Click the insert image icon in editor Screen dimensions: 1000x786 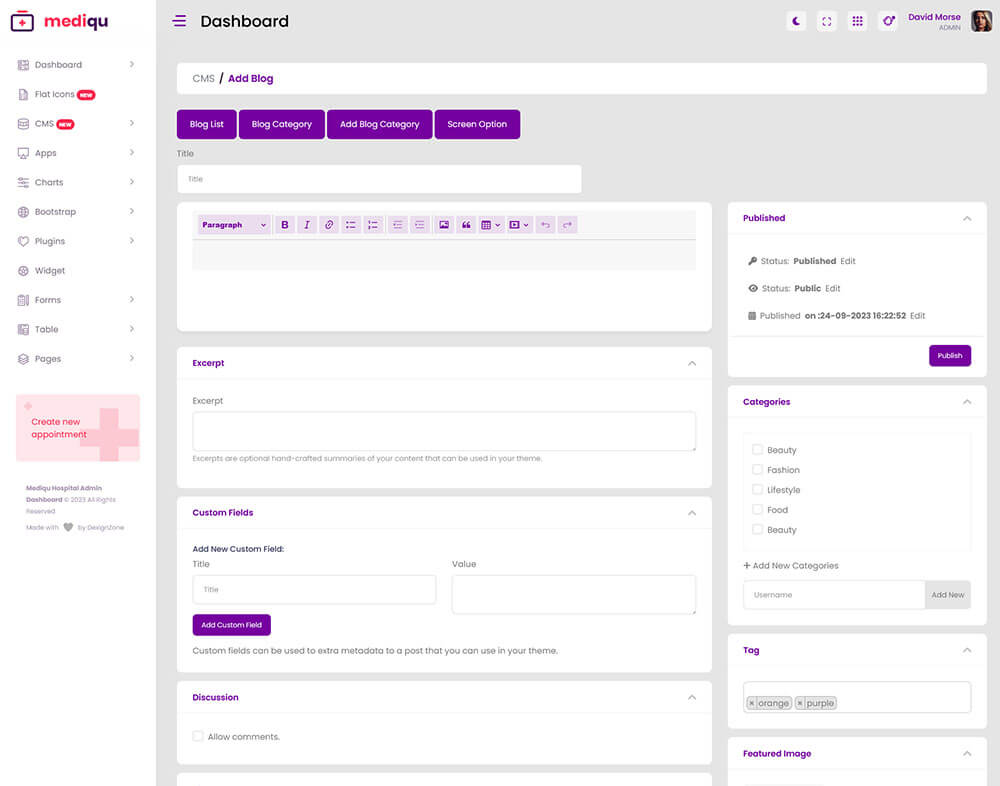[x=444, y=225]
